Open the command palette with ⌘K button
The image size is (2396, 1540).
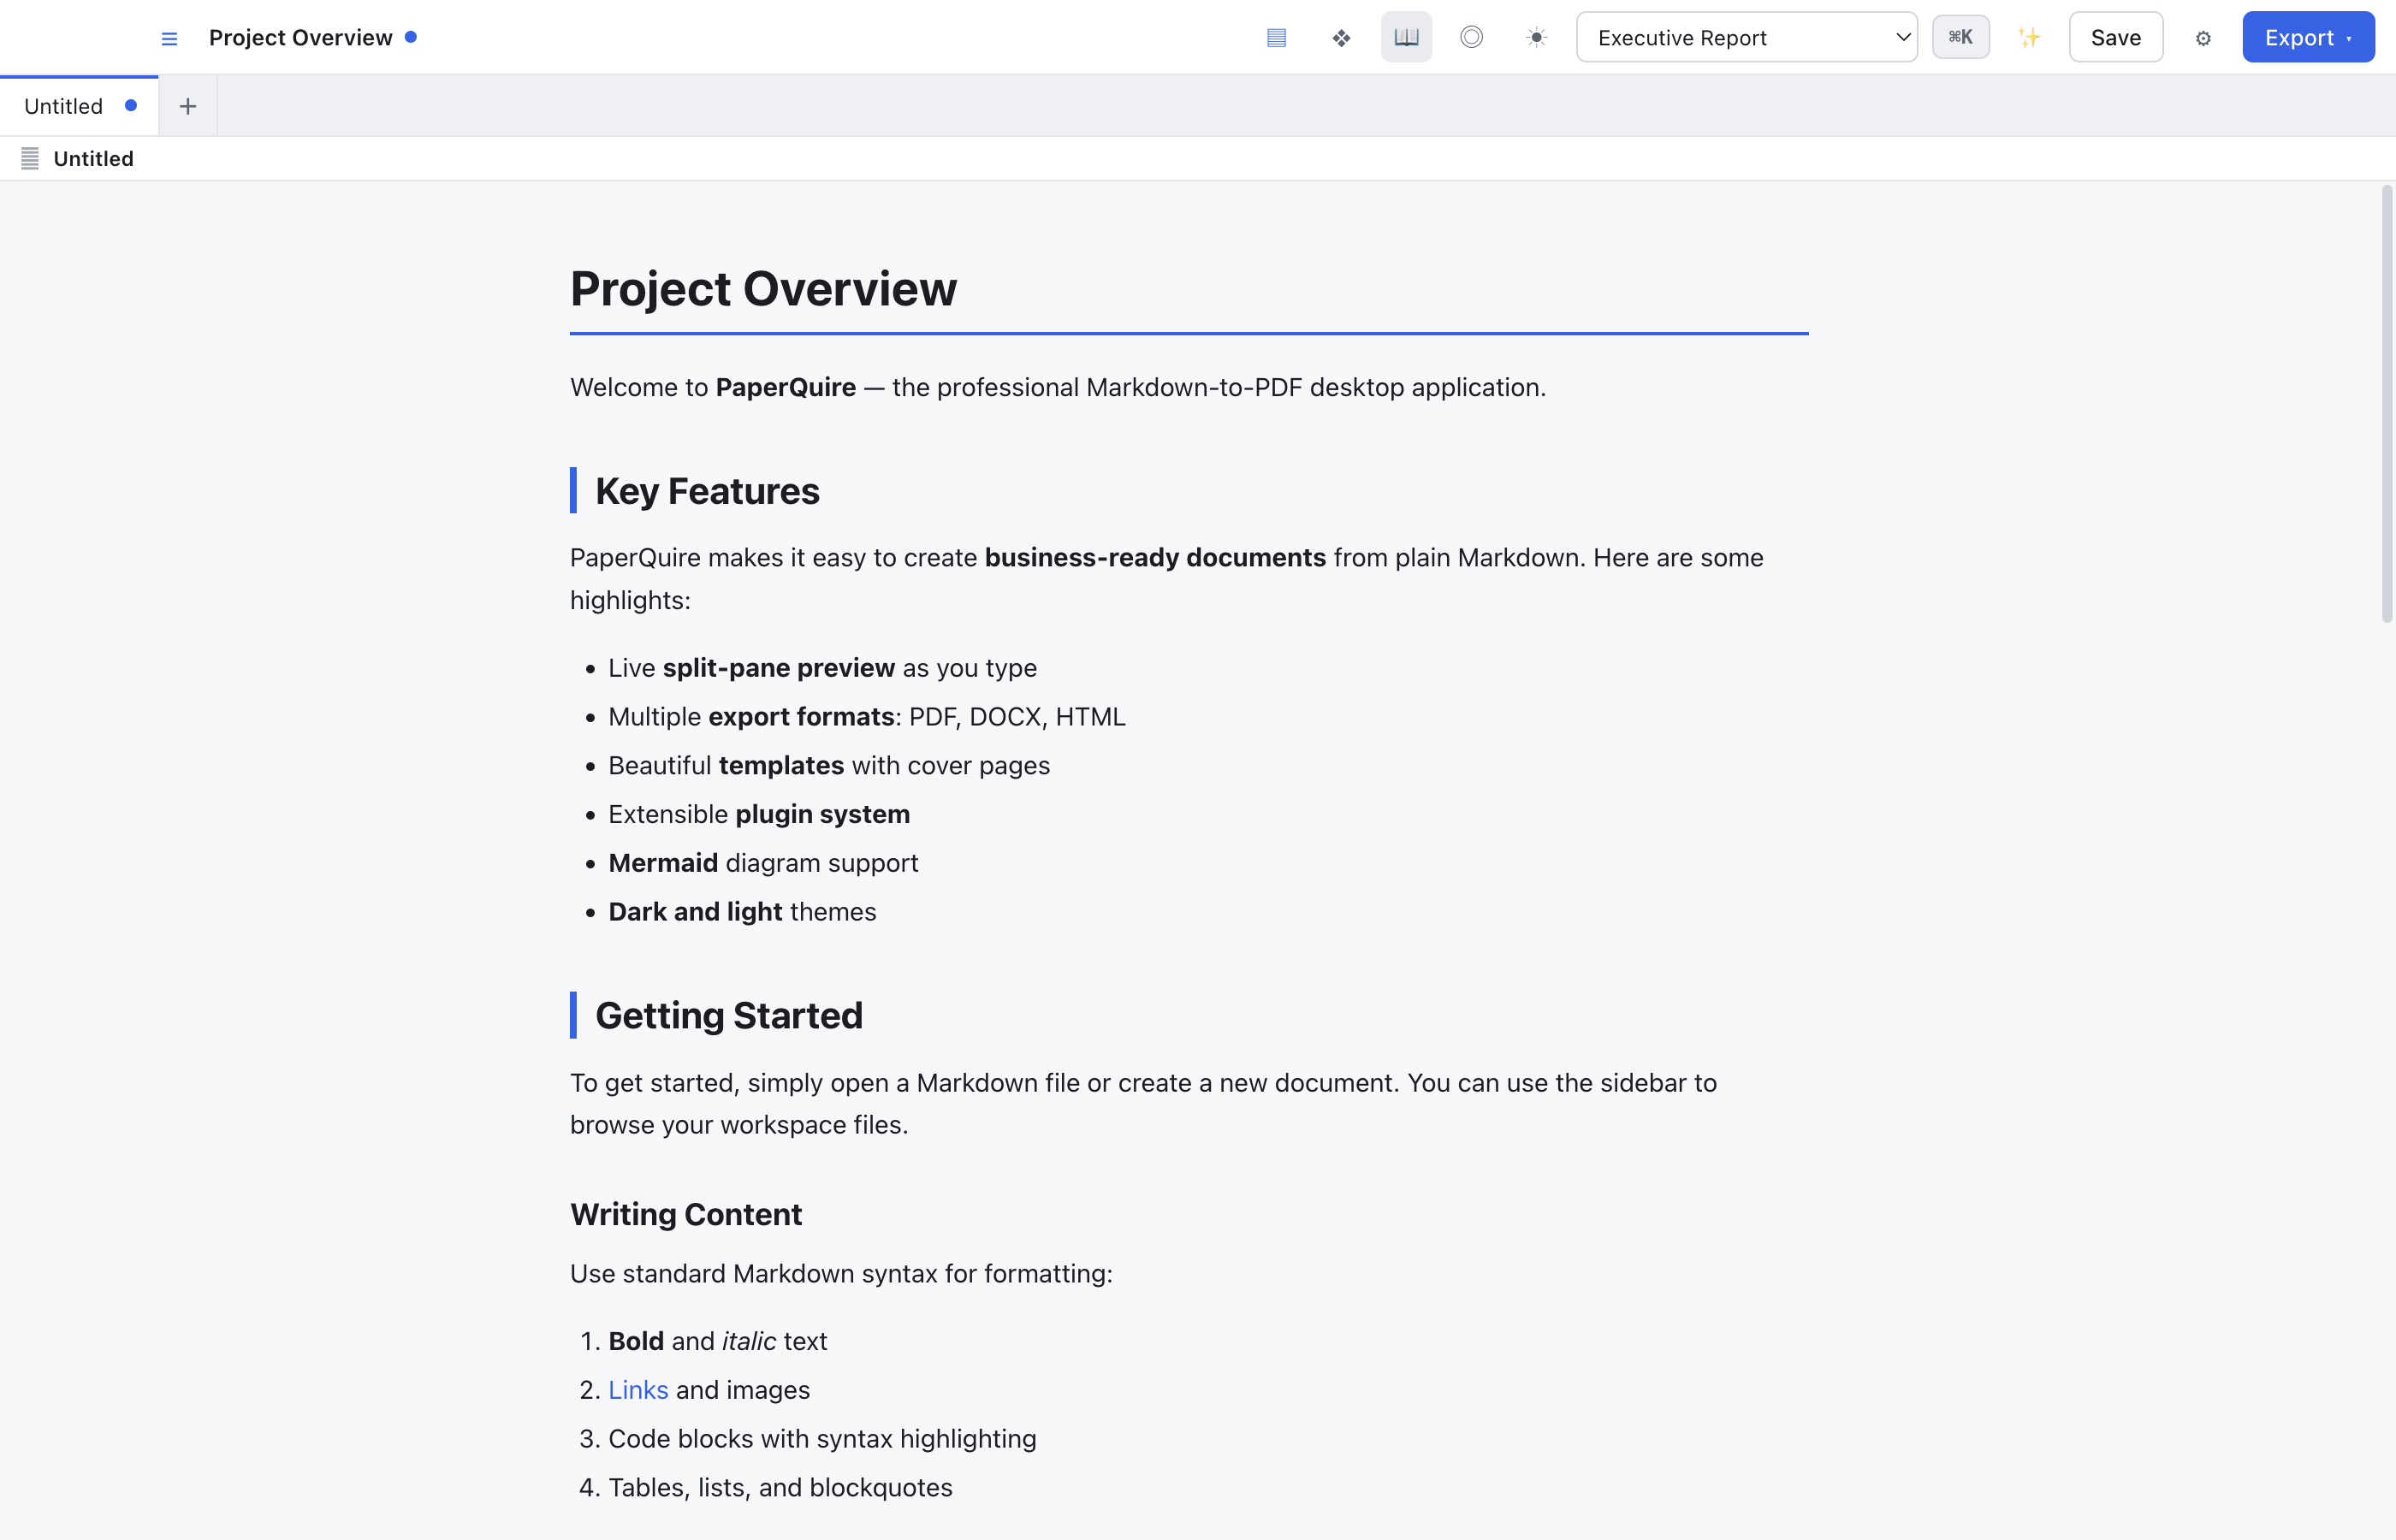tap(1960, 38)
